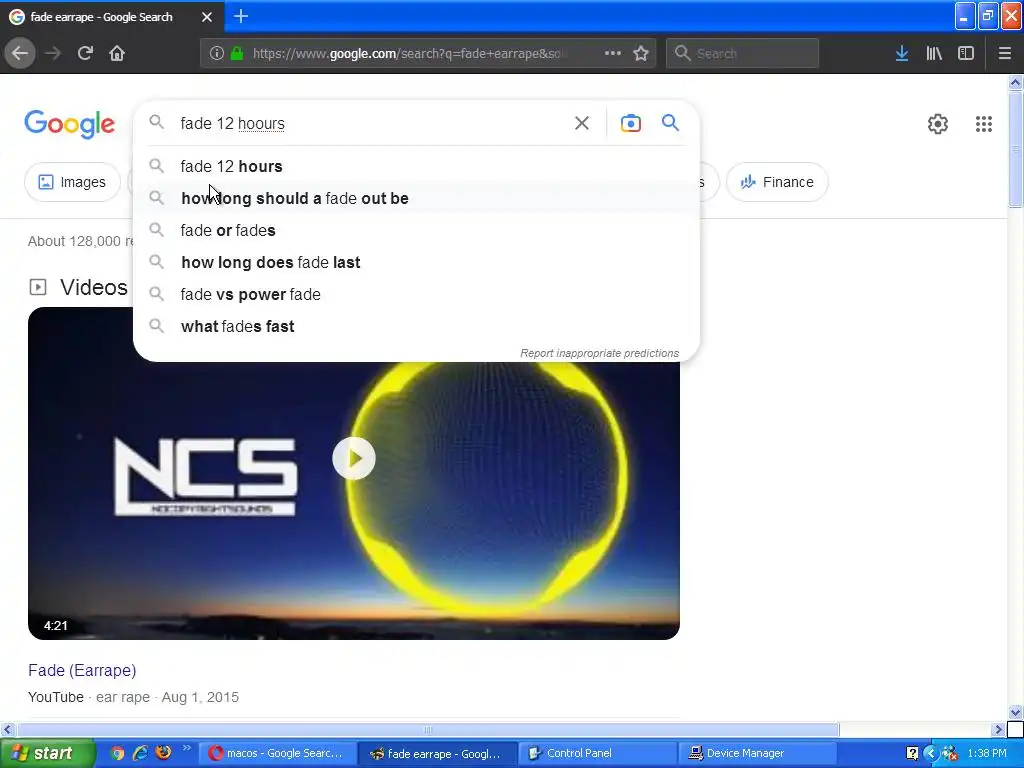The height and width of the screenshot is (768, 1024).
Task: Click the help question-mark tray icon
Action: pos(912,754)
